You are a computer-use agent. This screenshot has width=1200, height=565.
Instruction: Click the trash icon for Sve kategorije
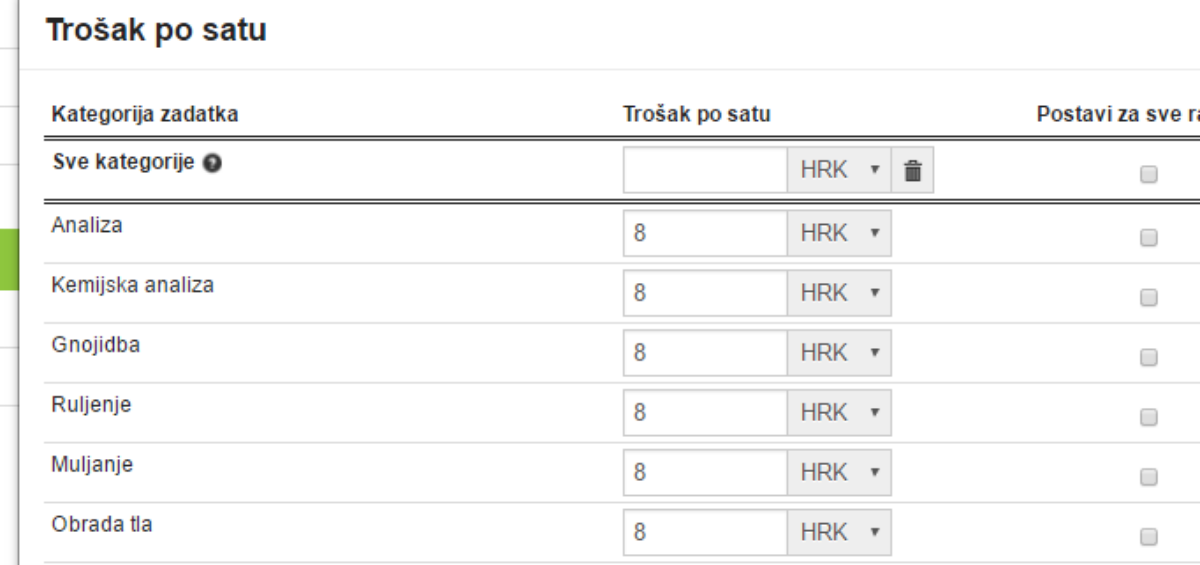coord(912,172)
